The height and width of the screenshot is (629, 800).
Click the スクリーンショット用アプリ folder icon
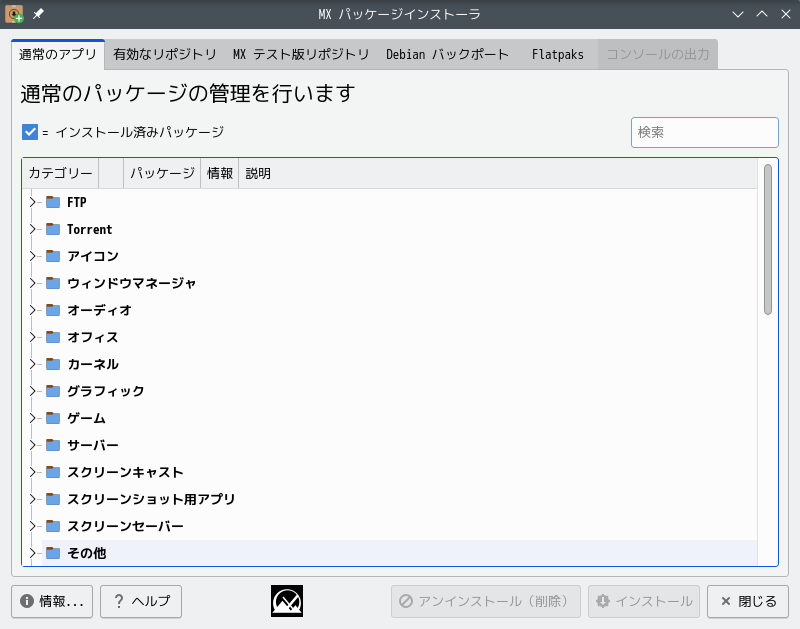53,499
